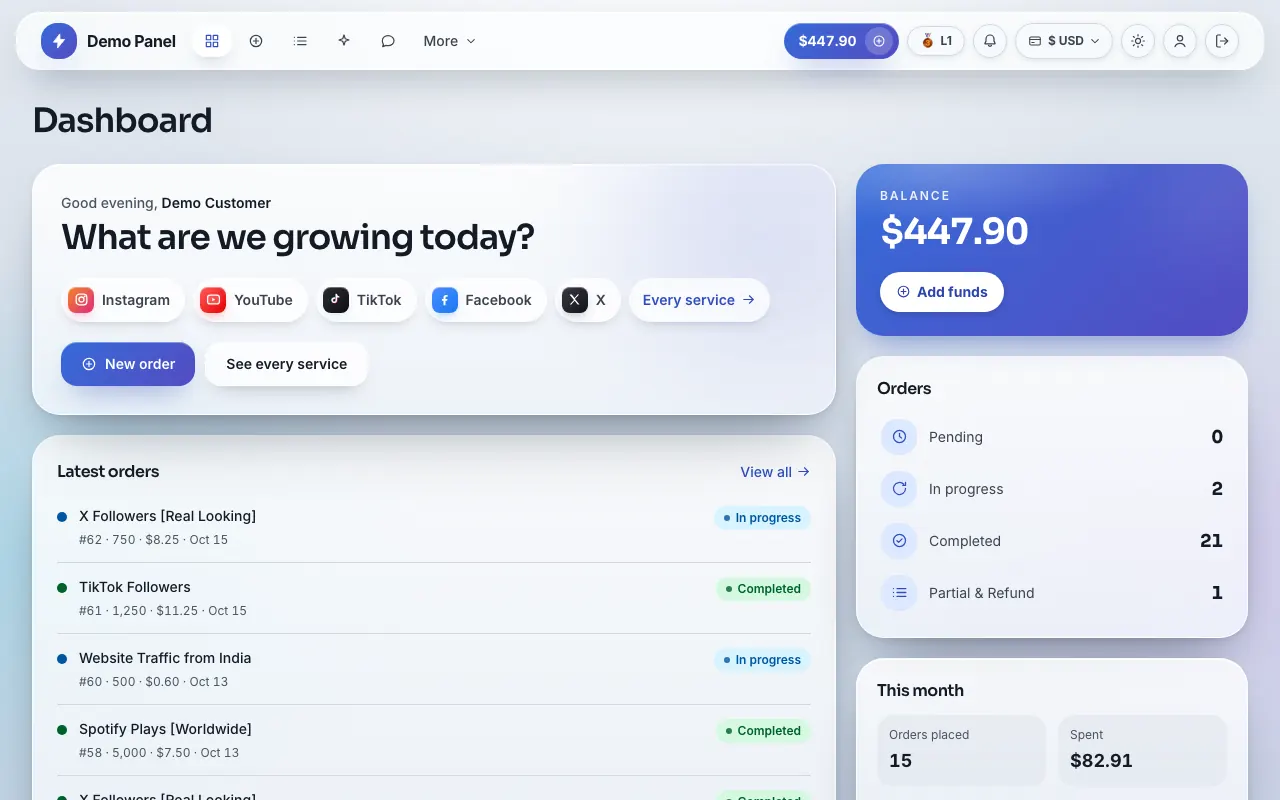
Task: Click the logout arrow icon
Action: pyautogui.click(x=1222, y=41)
